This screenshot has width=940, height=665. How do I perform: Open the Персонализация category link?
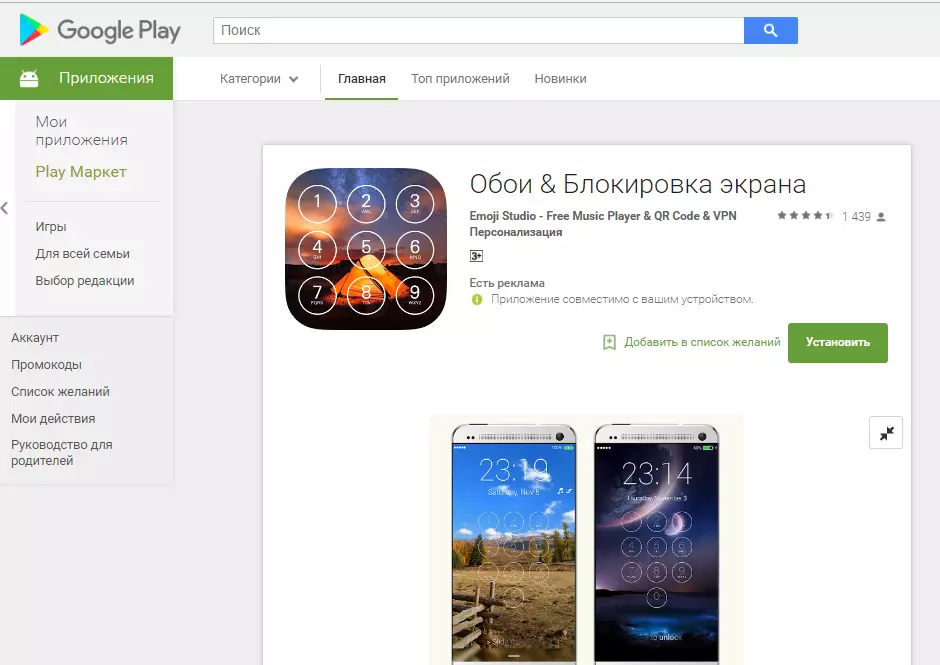pyautogui.click(x=516, y=232)
